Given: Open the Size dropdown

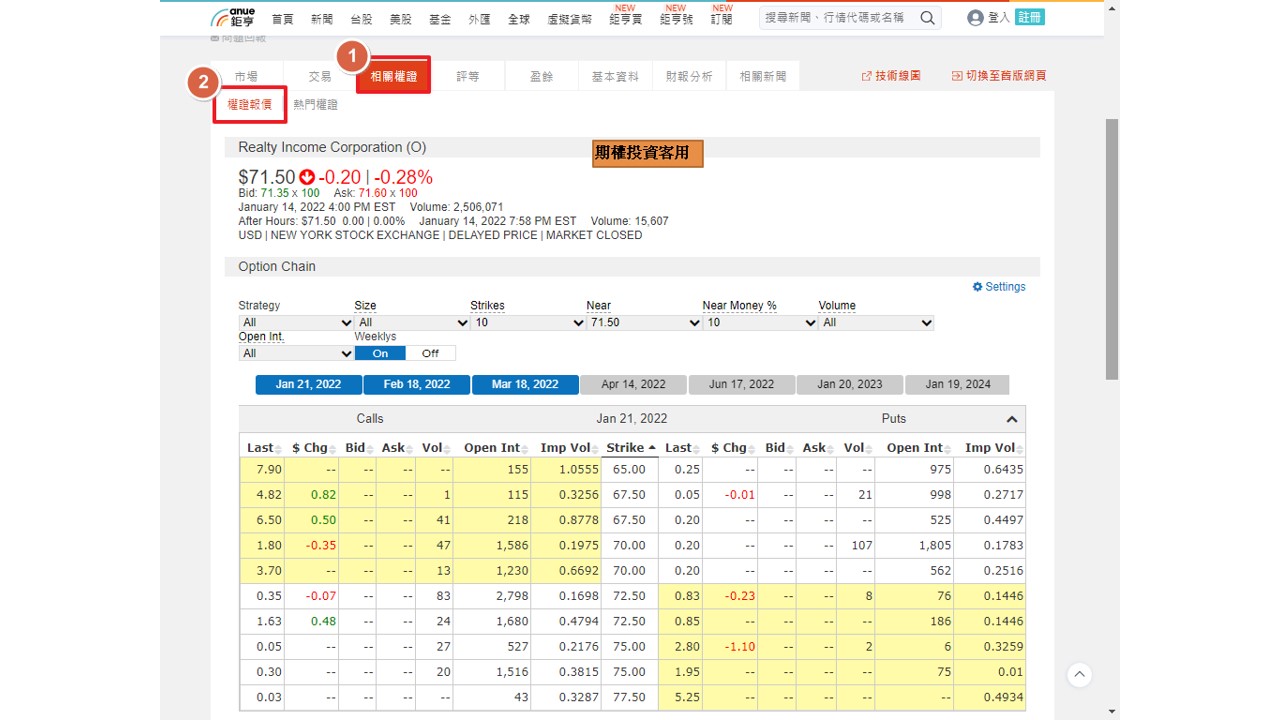Looking at the screenshot, I should click(412, 323).
